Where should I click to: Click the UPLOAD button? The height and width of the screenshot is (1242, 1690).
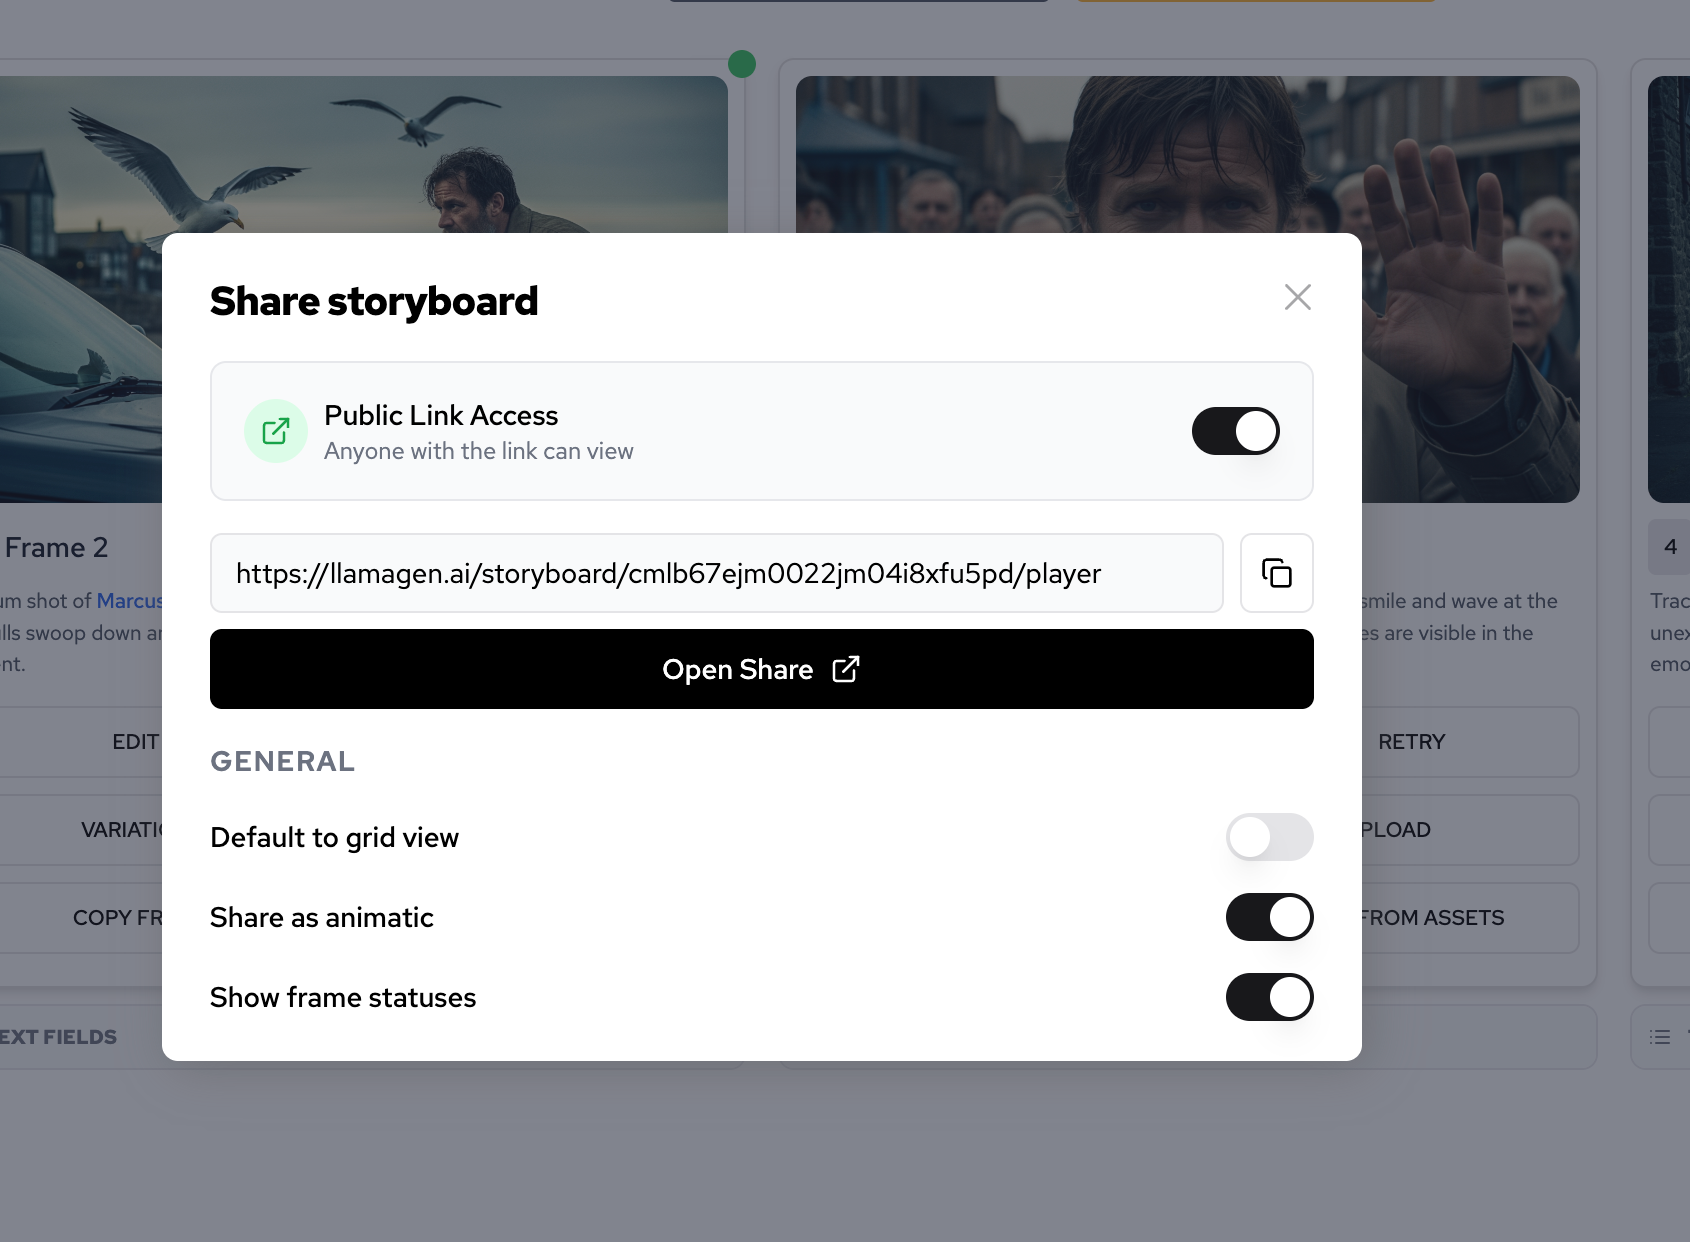(1400, 829)
